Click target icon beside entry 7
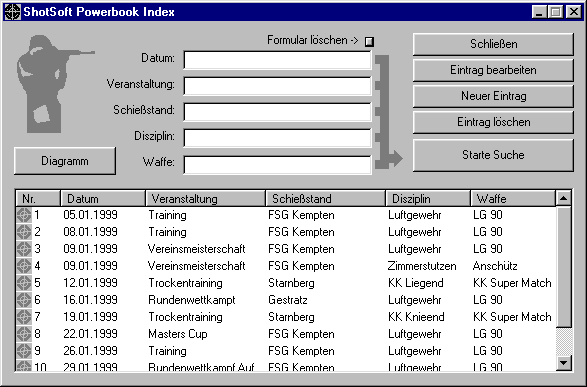 click(x=24, y=317)
